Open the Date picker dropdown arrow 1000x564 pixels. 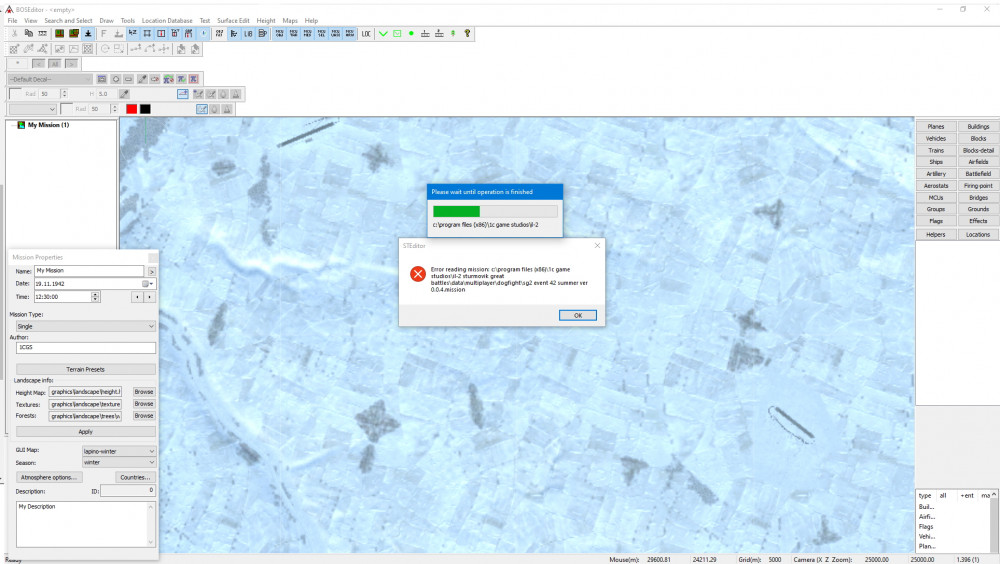click(151, 284)
